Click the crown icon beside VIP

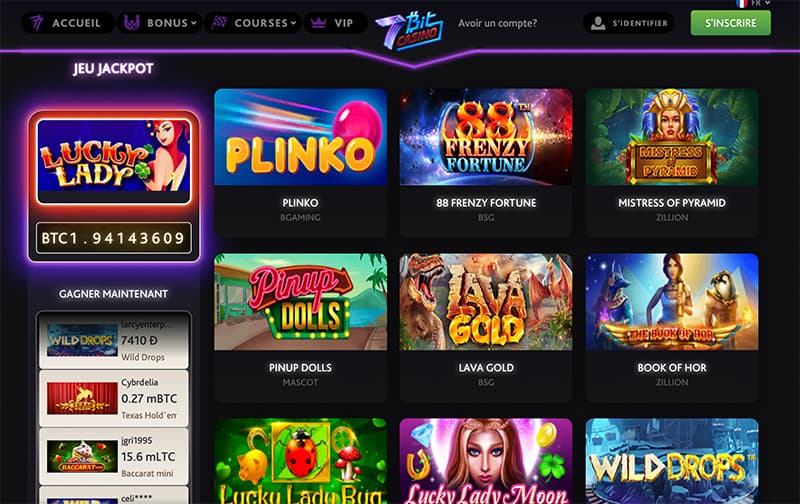(x=318, y=23)
